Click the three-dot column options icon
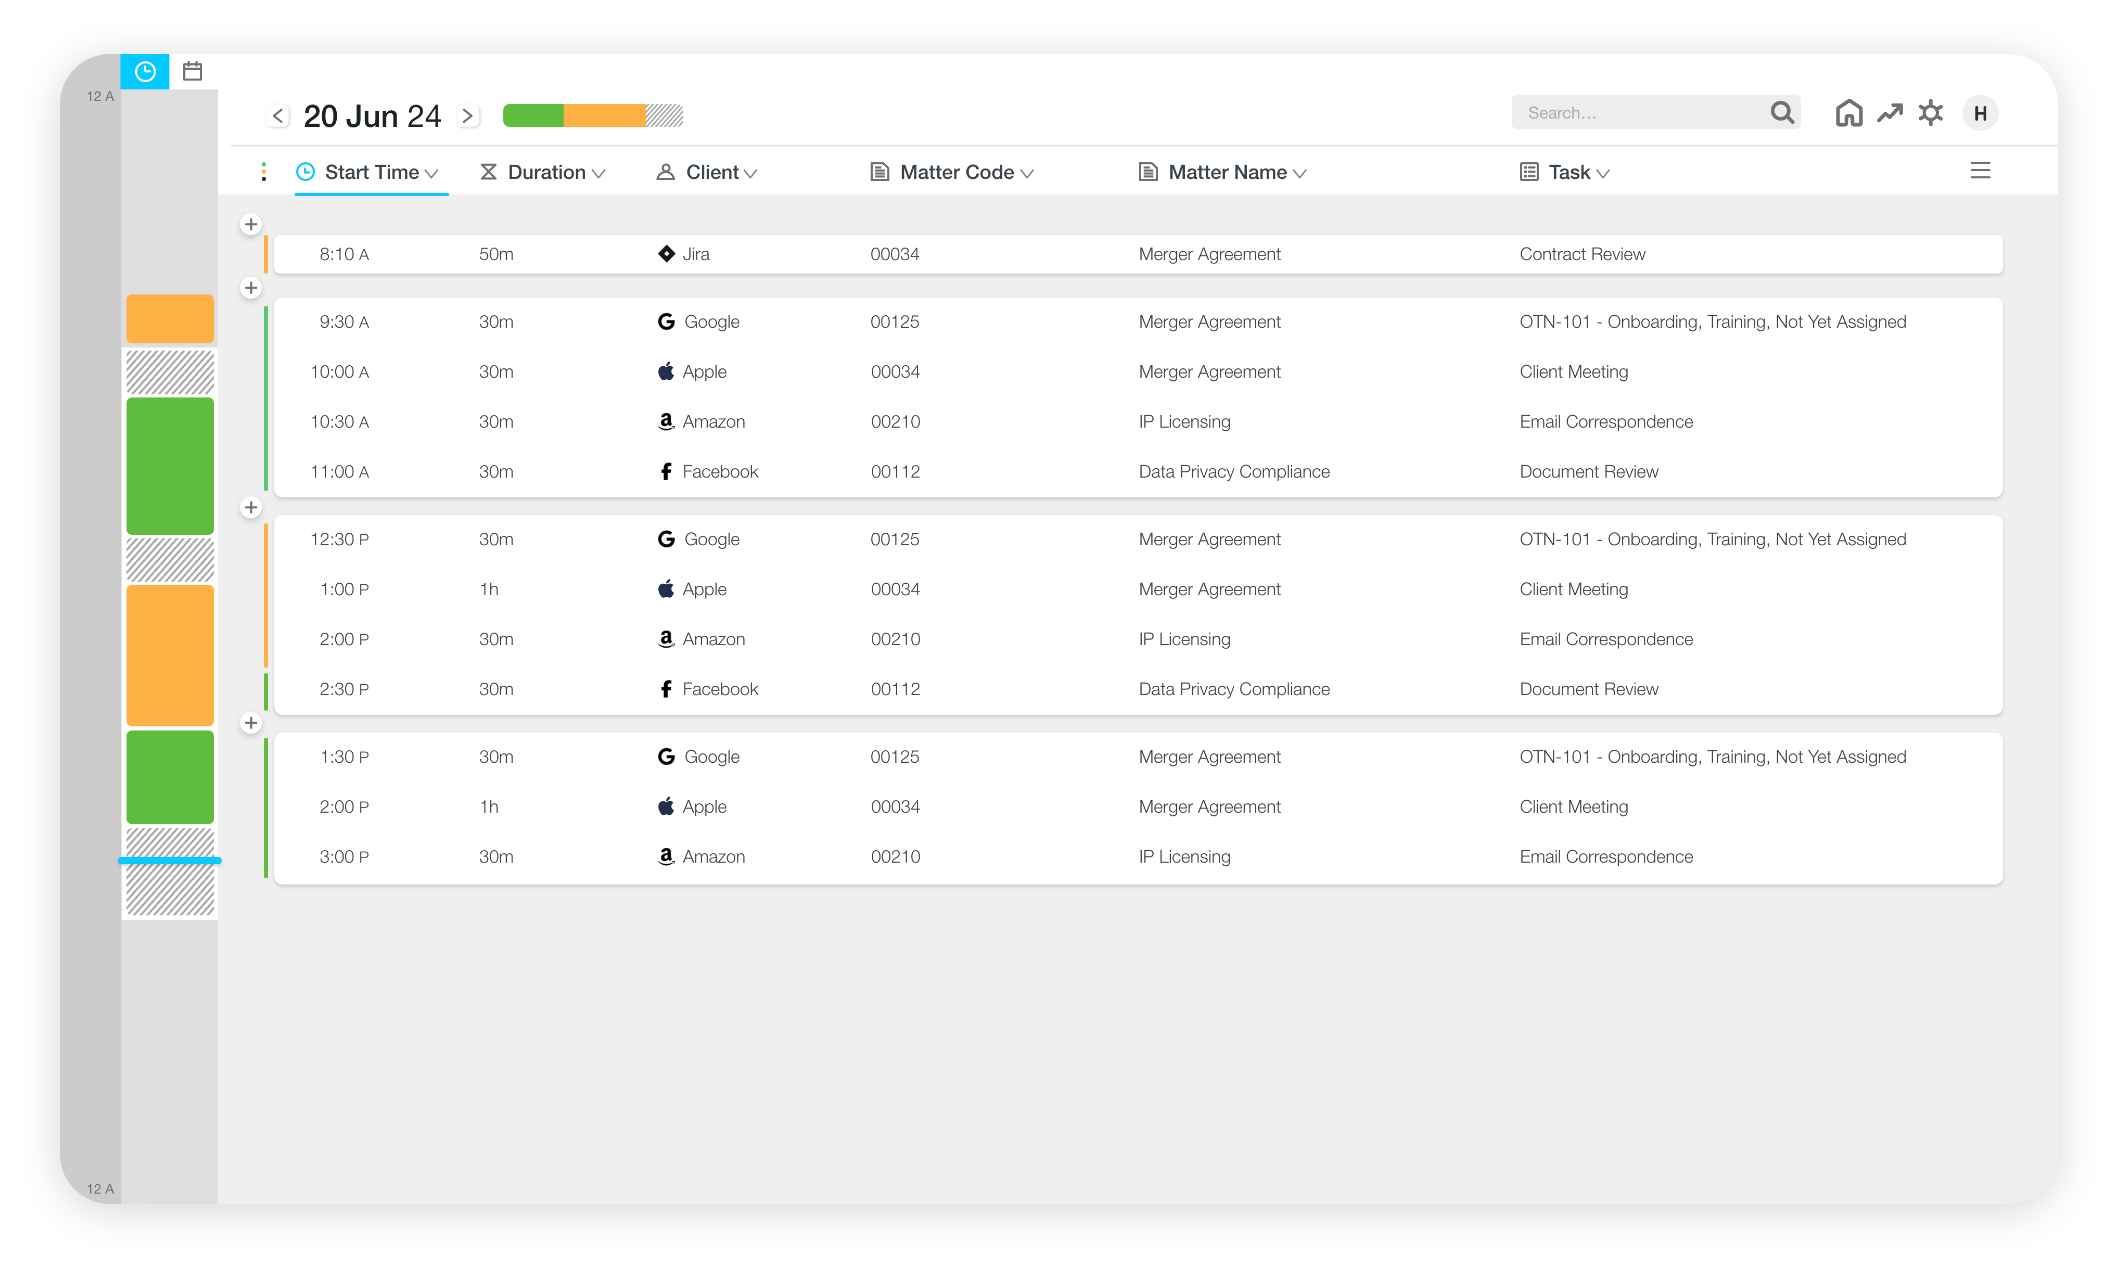2118x1270 pixels. tap(264, 172)
